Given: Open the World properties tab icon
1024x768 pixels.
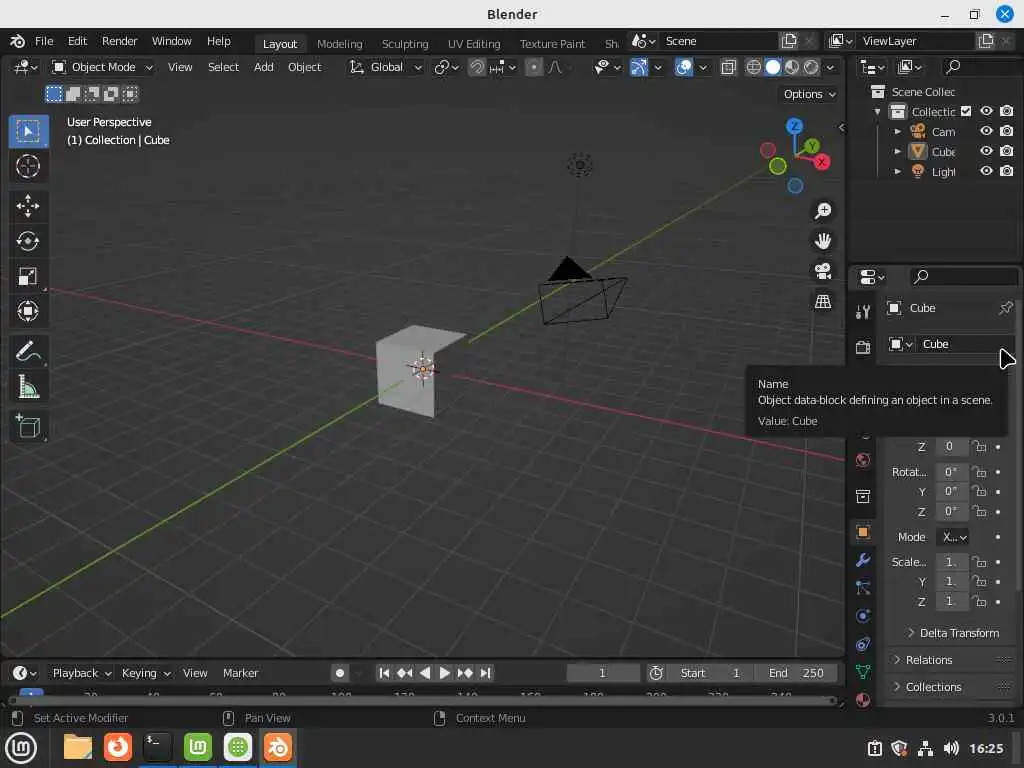Looking at the screenshot, I should point(863,460).
